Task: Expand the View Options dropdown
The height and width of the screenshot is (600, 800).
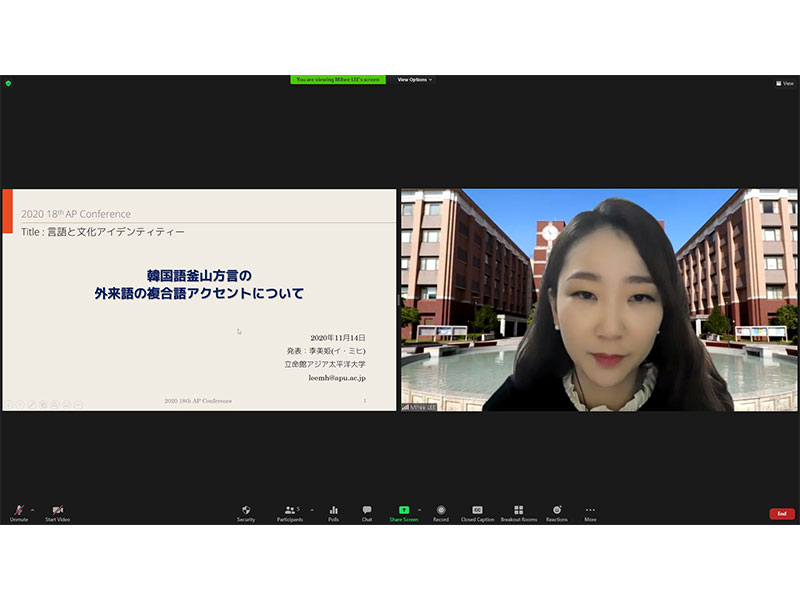Action: pos(415,80)
